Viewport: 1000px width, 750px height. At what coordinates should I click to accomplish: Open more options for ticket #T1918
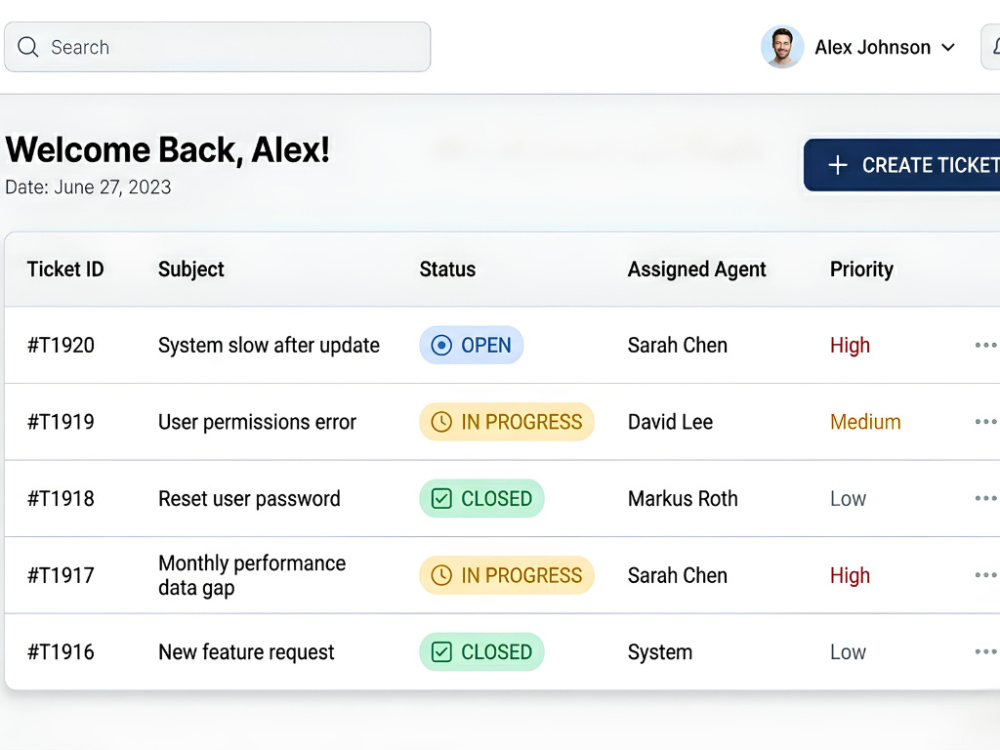coord(986,498)
